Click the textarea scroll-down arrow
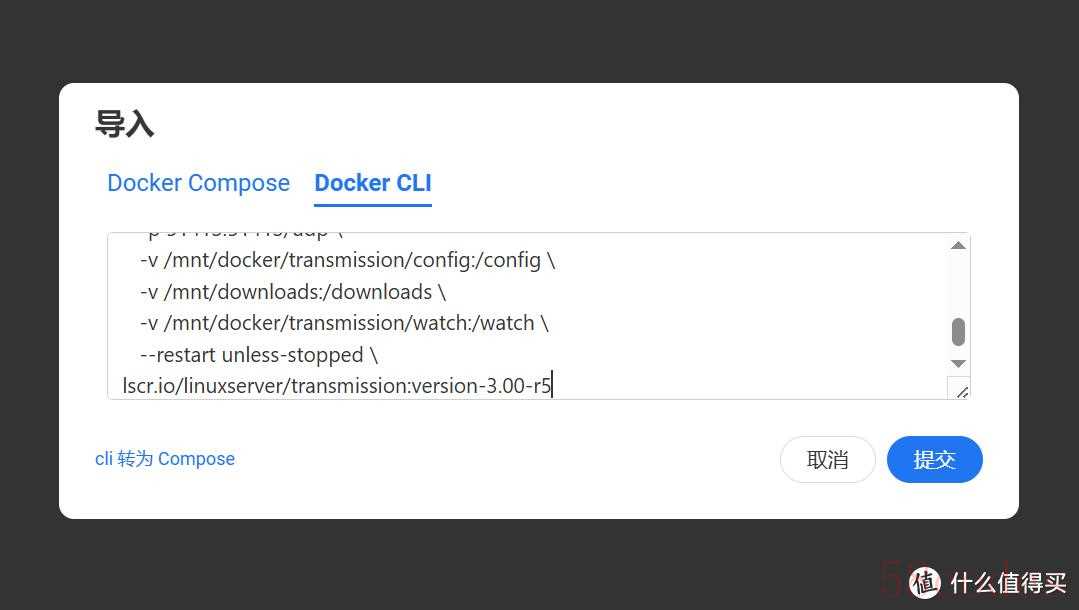 click(958, 364)
